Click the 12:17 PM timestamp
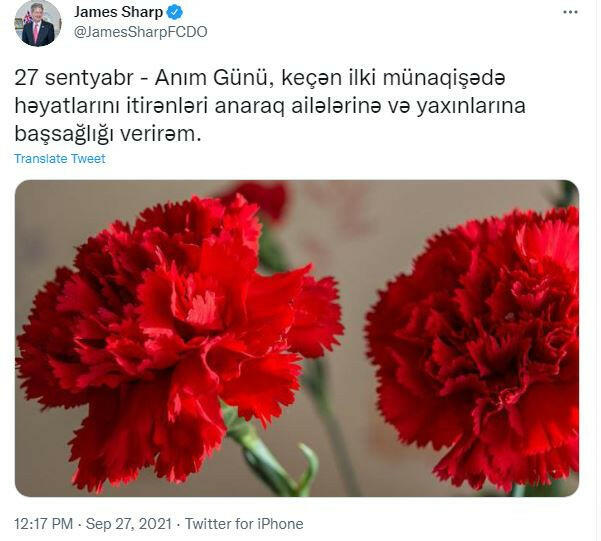The width and height of the screenshot is (601, 541). click(x=43, y=524)
